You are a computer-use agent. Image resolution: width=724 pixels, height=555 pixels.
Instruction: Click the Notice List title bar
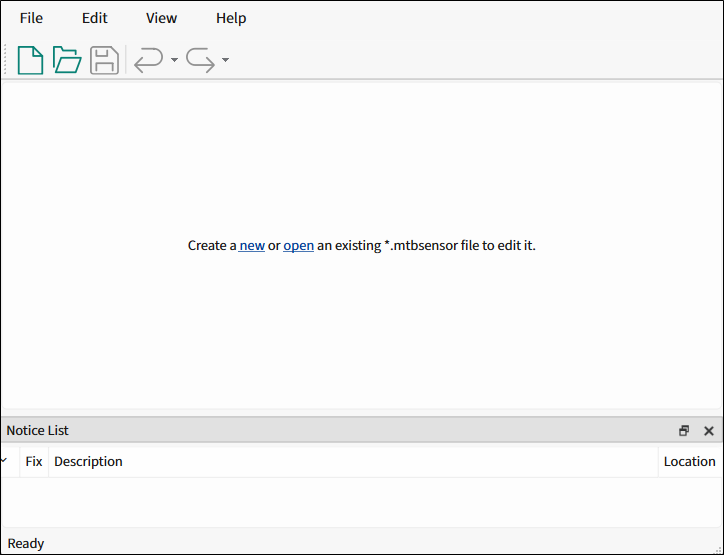(x=300, y=431)
